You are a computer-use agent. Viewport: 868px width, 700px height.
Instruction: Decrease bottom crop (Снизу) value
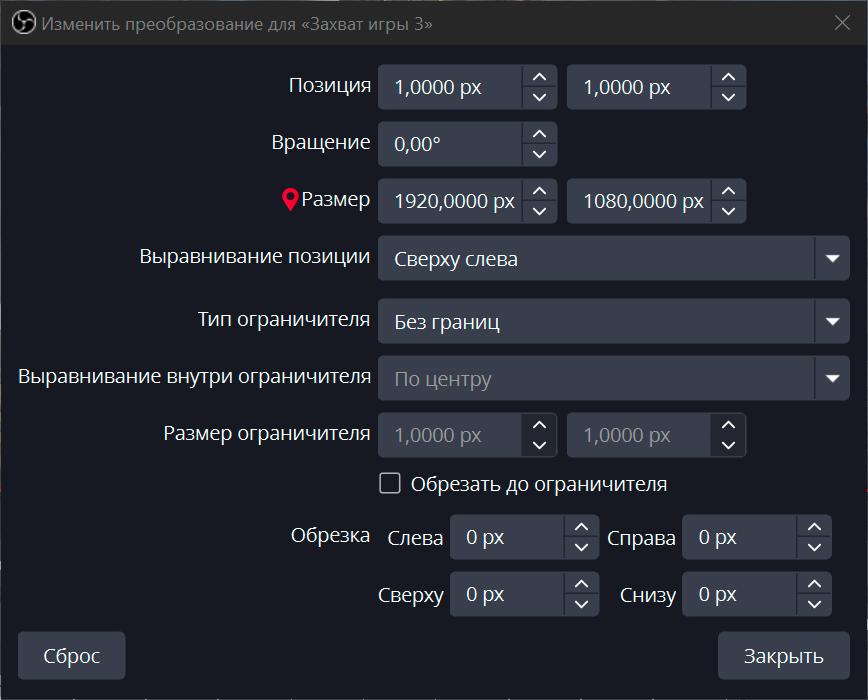814,605
